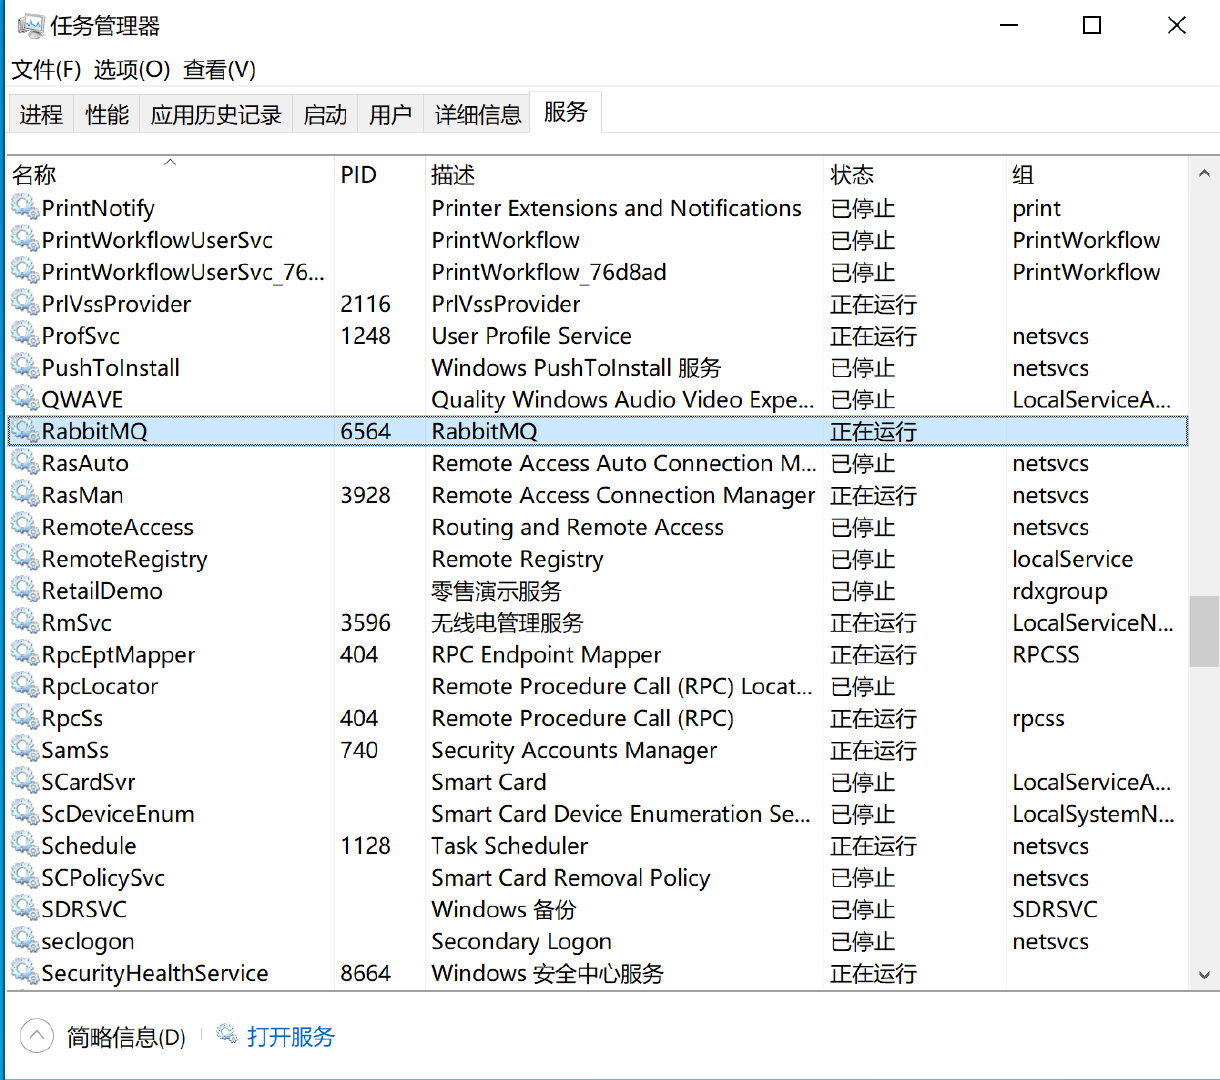Click the gear icon beside RmSvc
The image size is (1220, 1080).
(25, 623)
